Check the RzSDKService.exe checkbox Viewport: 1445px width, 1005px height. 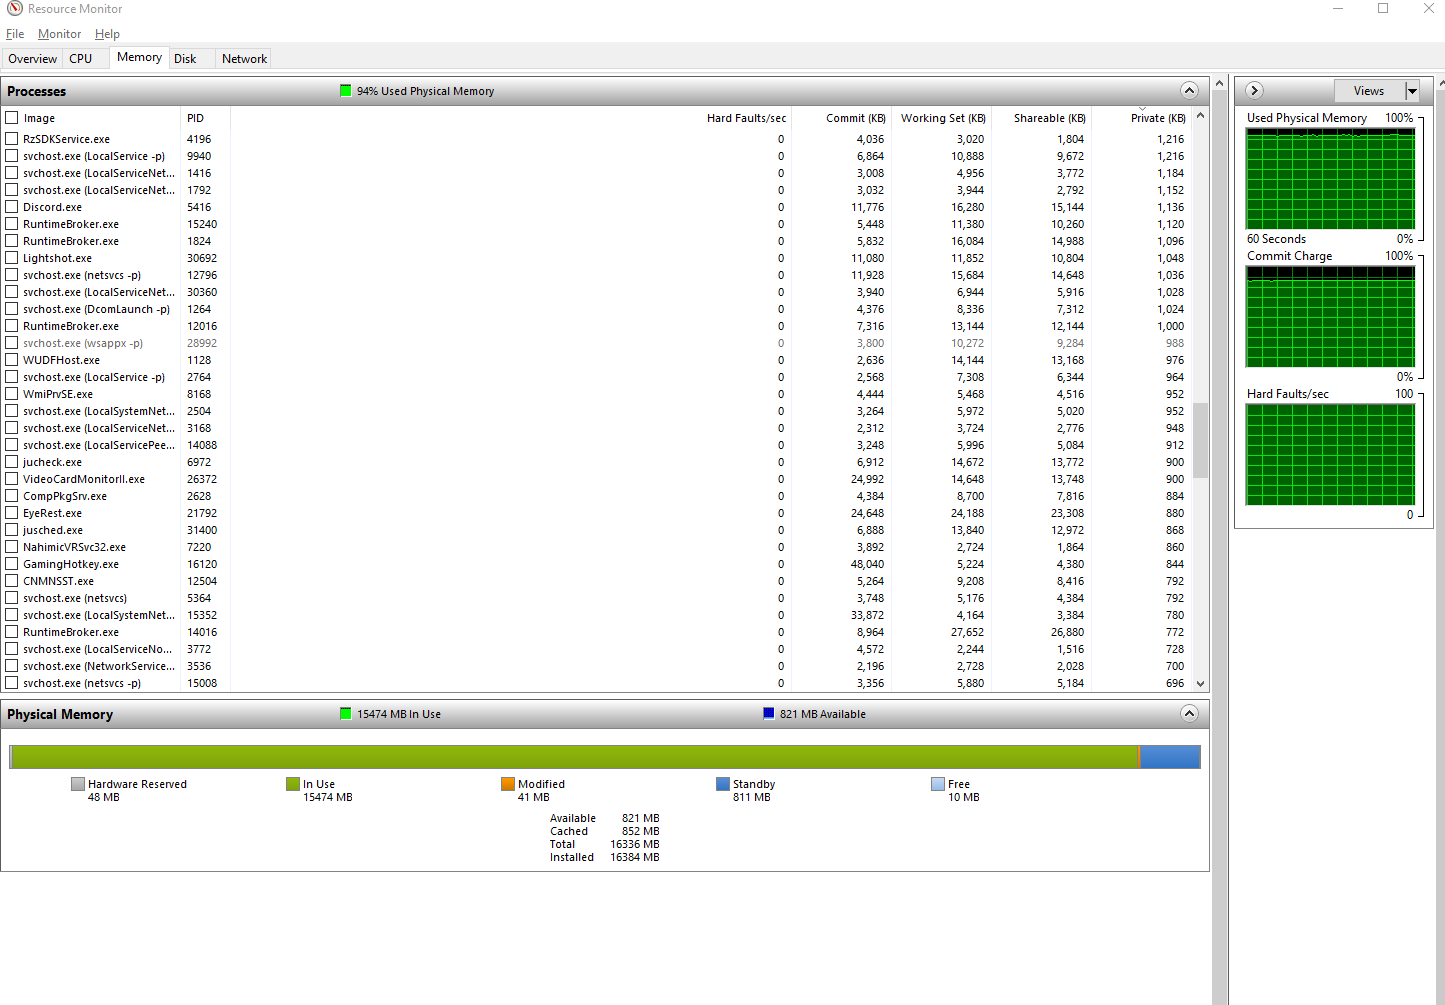12,139
